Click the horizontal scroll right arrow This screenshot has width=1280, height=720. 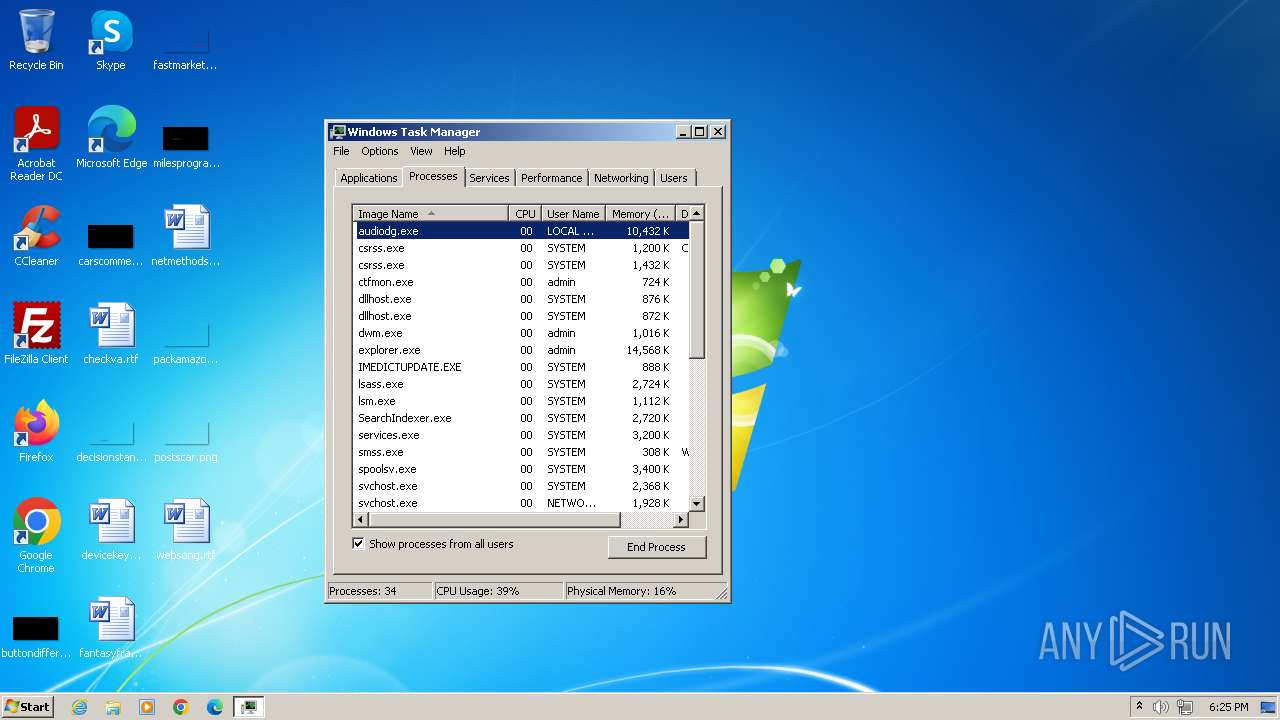click(x=681, y=520)
